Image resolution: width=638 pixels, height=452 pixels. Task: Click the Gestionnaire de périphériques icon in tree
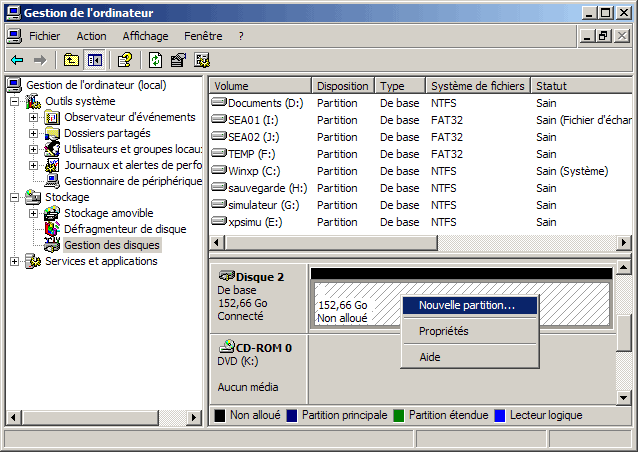[x=52, y=181]
